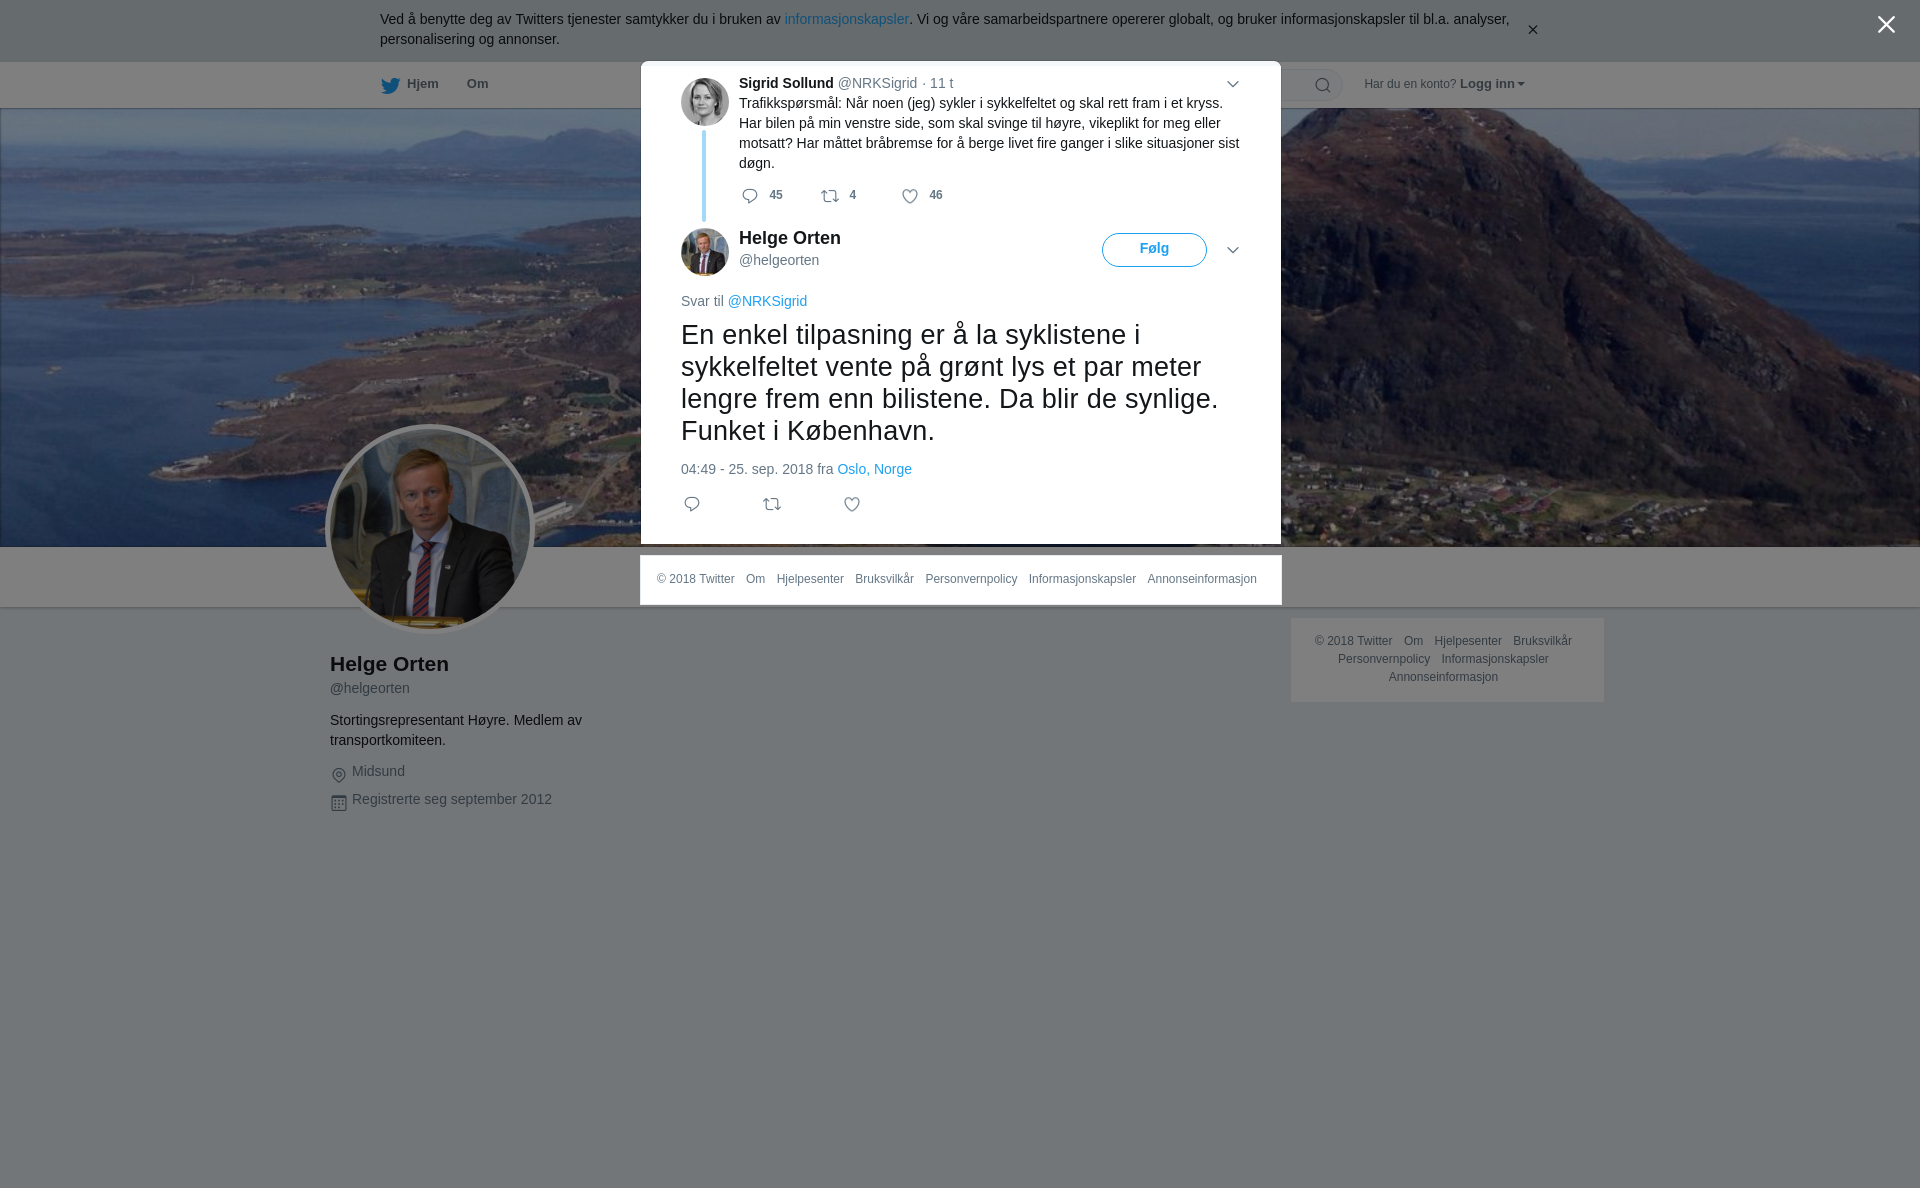Click the Twitter bird Hjem icon
This screenshot has width=1920, height=1188.
coord(390,85)
